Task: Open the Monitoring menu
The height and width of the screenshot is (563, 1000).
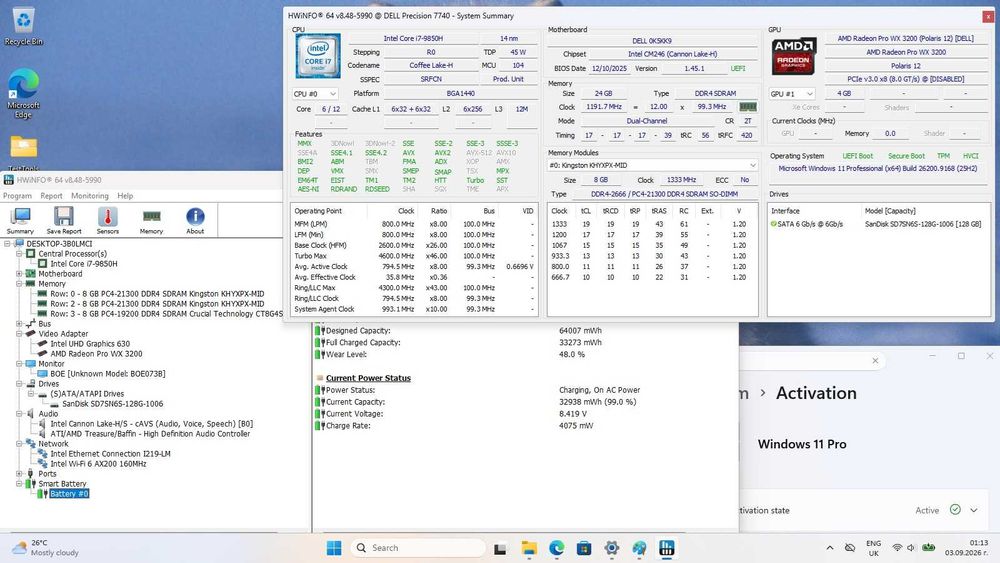Action: [x=89, y=196]
